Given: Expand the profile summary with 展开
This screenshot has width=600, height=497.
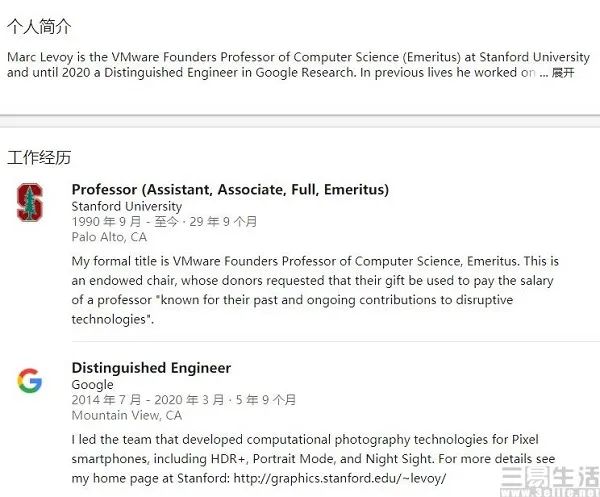Looking at the screenshot, I should 563,73.
